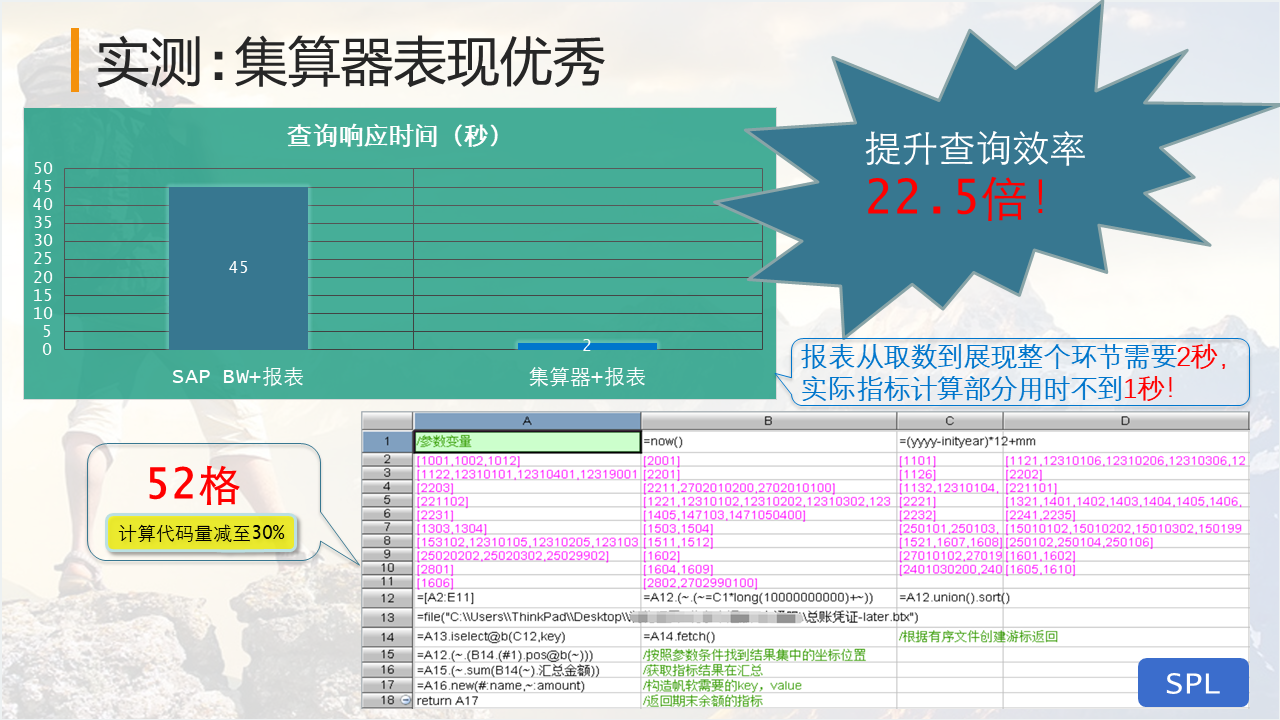Click cell [2231]

point(527,515)
